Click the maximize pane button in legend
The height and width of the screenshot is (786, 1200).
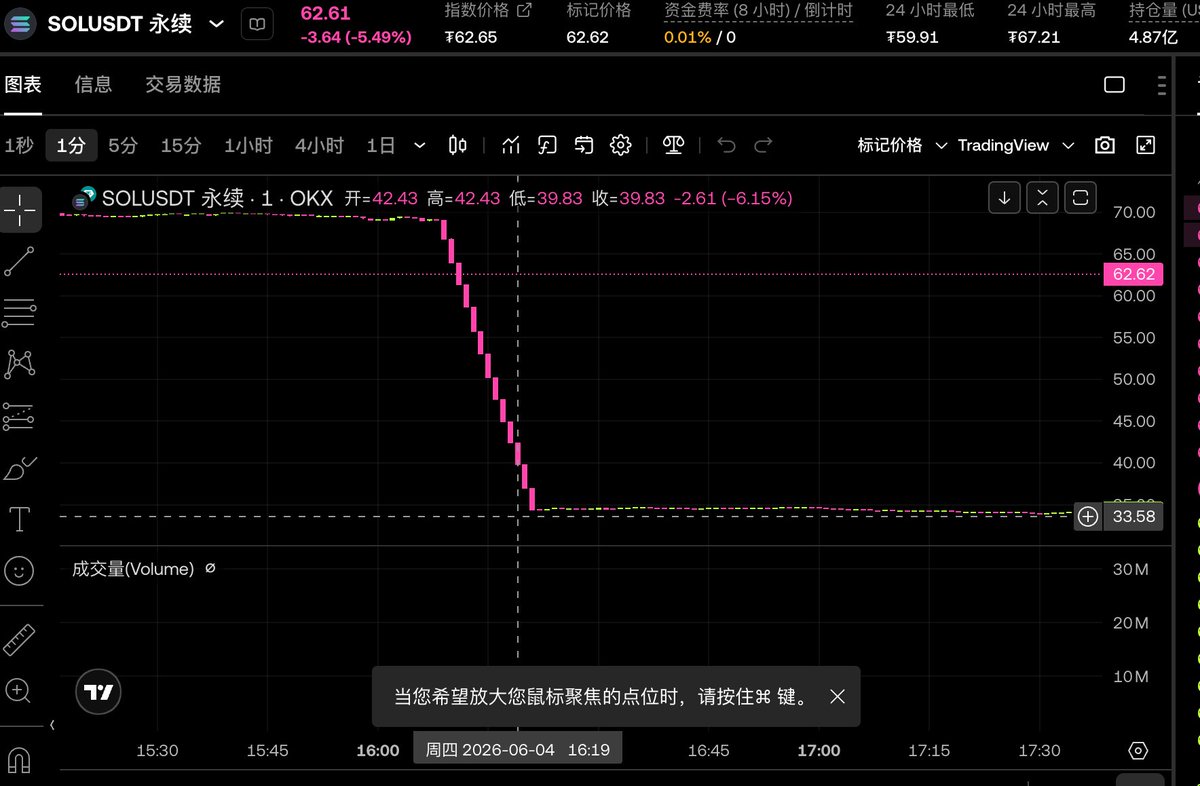1080,198
